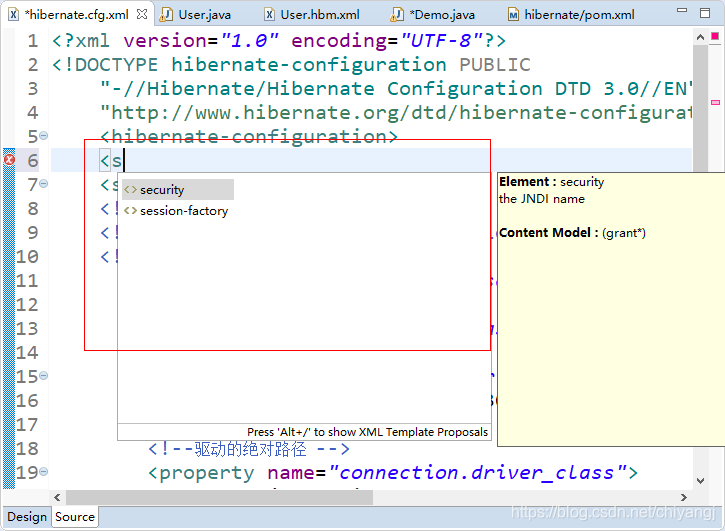Click the horizontal scrollbar thumb
Screen dimensions: 725x531
(x=219, y=498)
